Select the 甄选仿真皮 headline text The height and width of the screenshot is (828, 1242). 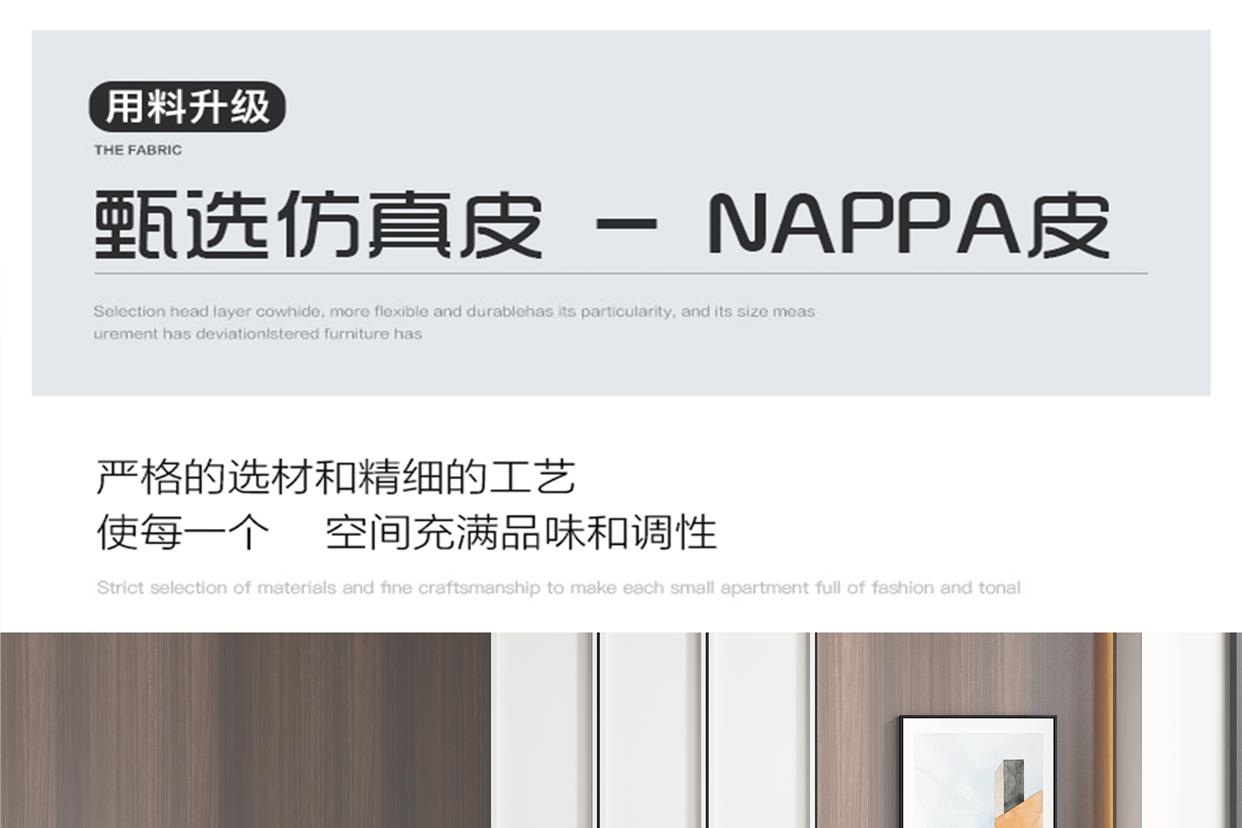point(319,226)
